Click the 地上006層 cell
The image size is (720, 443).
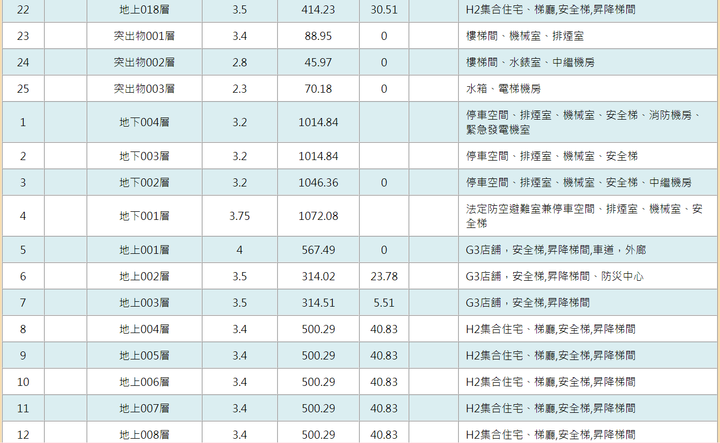144,382
